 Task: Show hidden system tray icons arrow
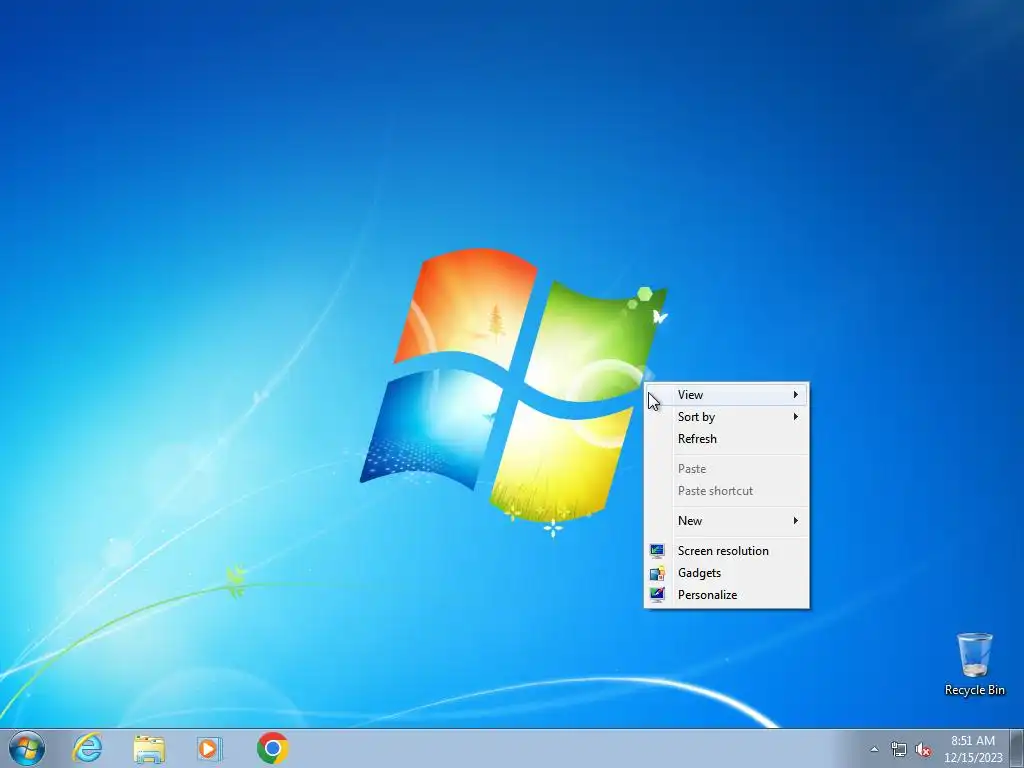click(x=874, y=749)
